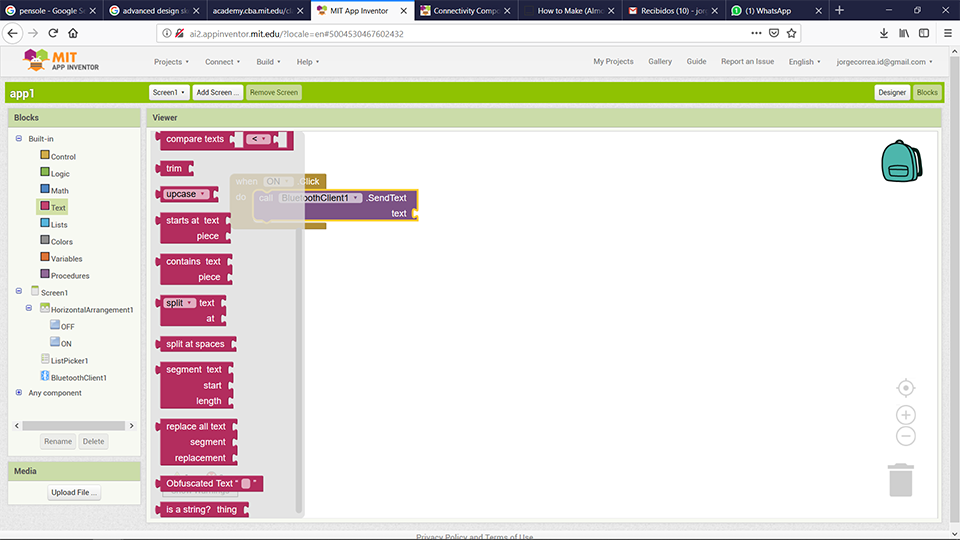
Task: Click the Upload File button
Action: click(x=74, y=492)
